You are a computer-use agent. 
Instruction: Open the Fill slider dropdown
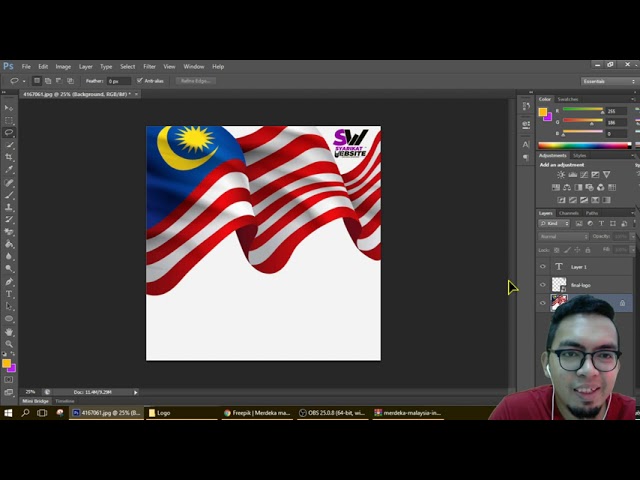click(633, 249)
